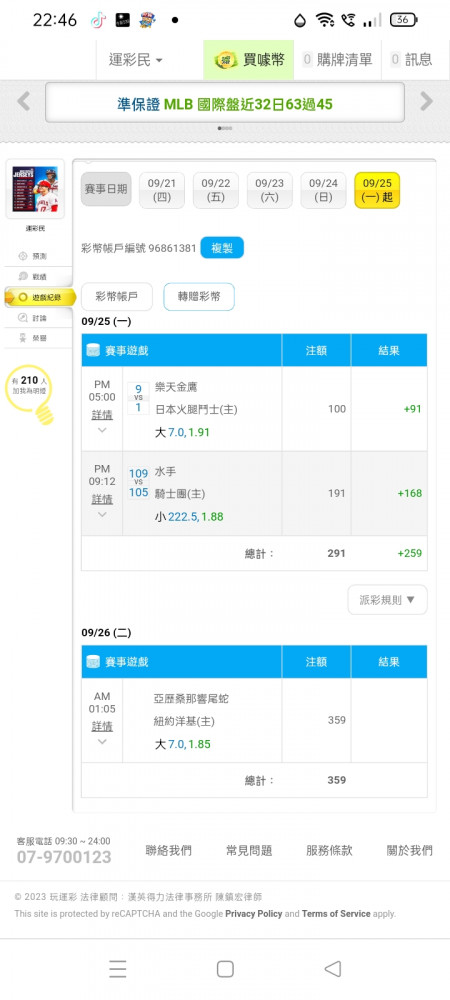Screen dimensions: 450x1000
Task: Click the 複製 account number button
Action: click(x=222, y=248)
